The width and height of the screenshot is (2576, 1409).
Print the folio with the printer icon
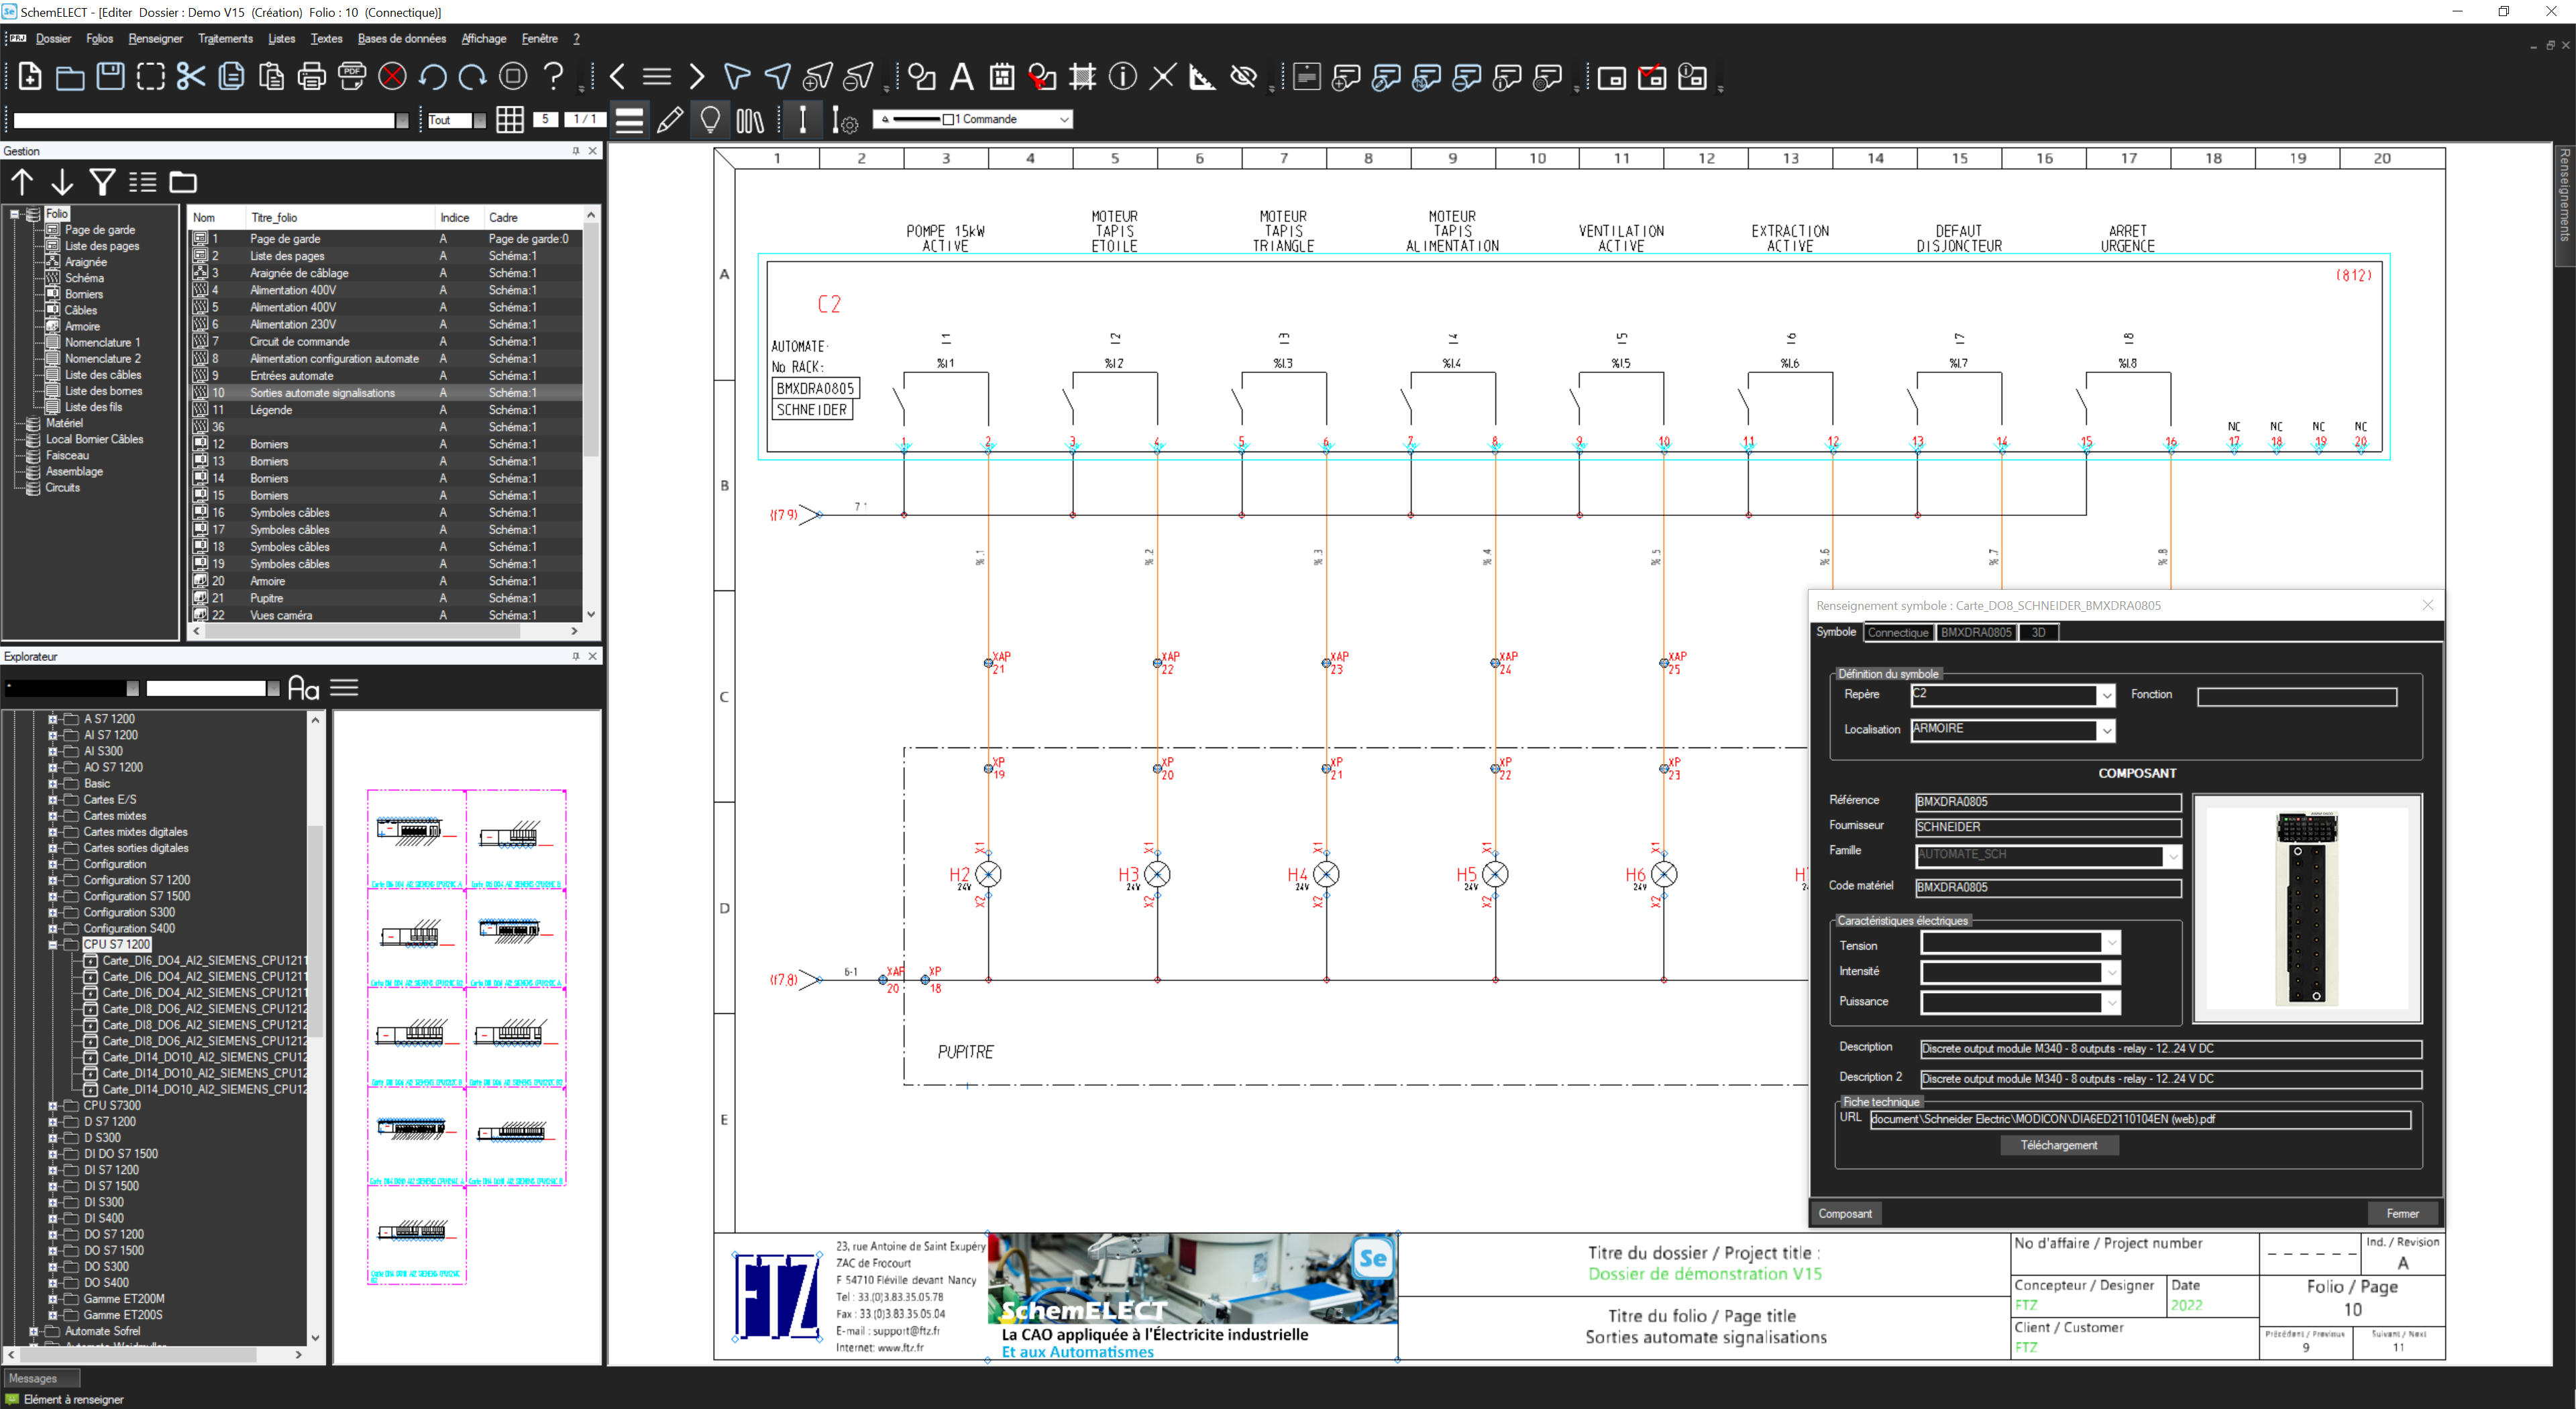pyautogui.click(x=311, y=76)
